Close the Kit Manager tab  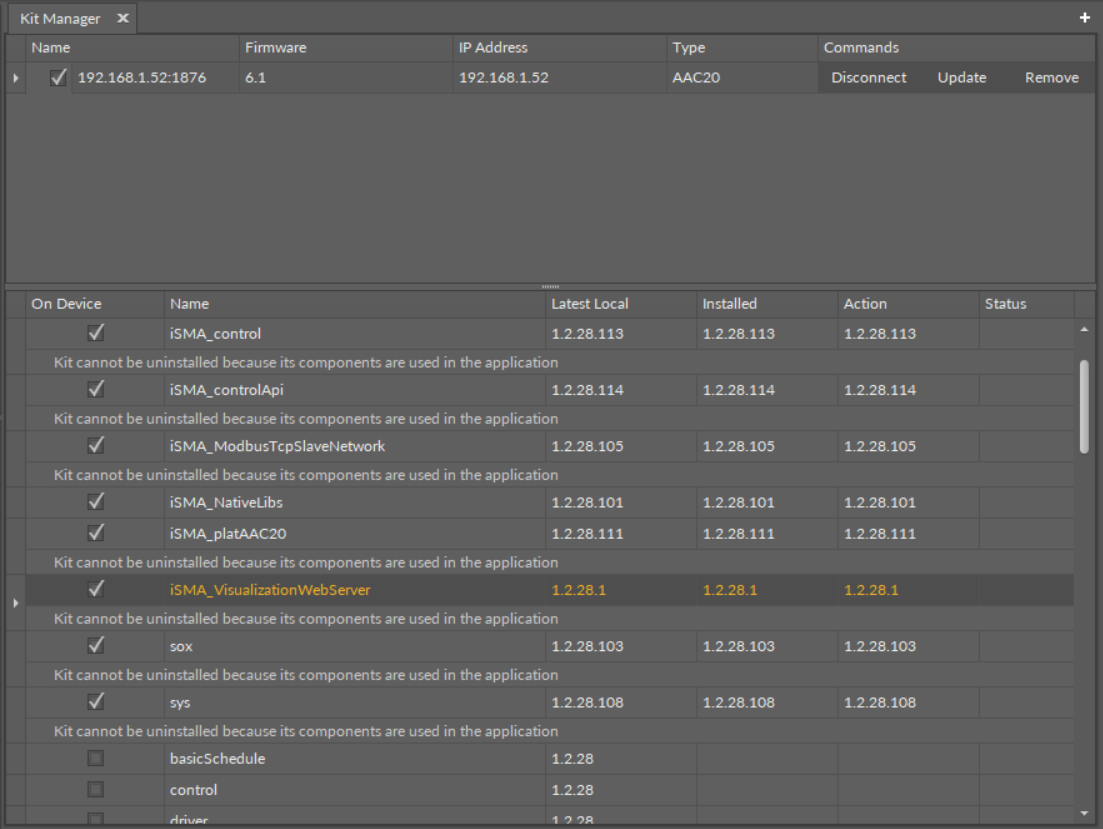click(x=123, y=19)
